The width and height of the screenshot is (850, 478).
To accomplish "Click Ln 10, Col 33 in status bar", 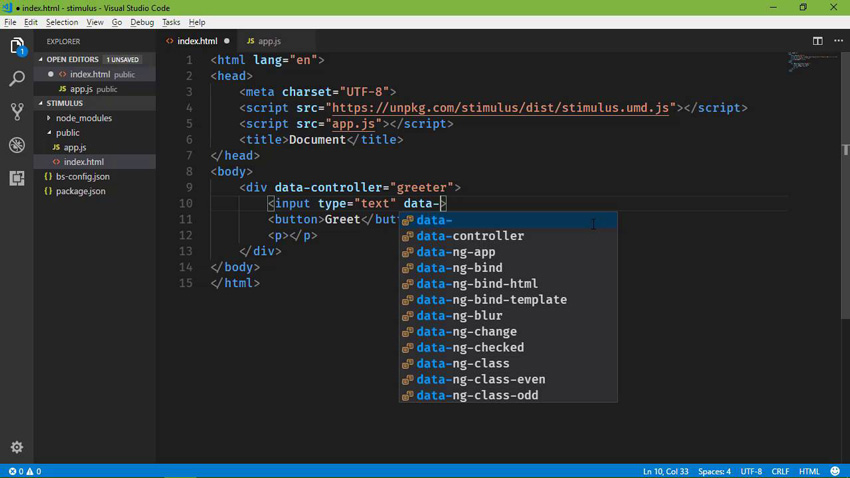I will [x=665, y=471].
